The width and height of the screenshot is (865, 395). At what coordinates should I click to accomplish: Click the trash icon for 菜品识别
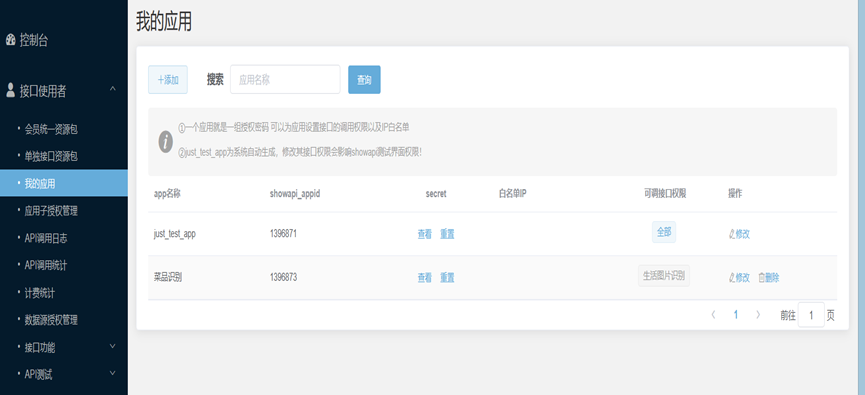(x=761, y=278)
